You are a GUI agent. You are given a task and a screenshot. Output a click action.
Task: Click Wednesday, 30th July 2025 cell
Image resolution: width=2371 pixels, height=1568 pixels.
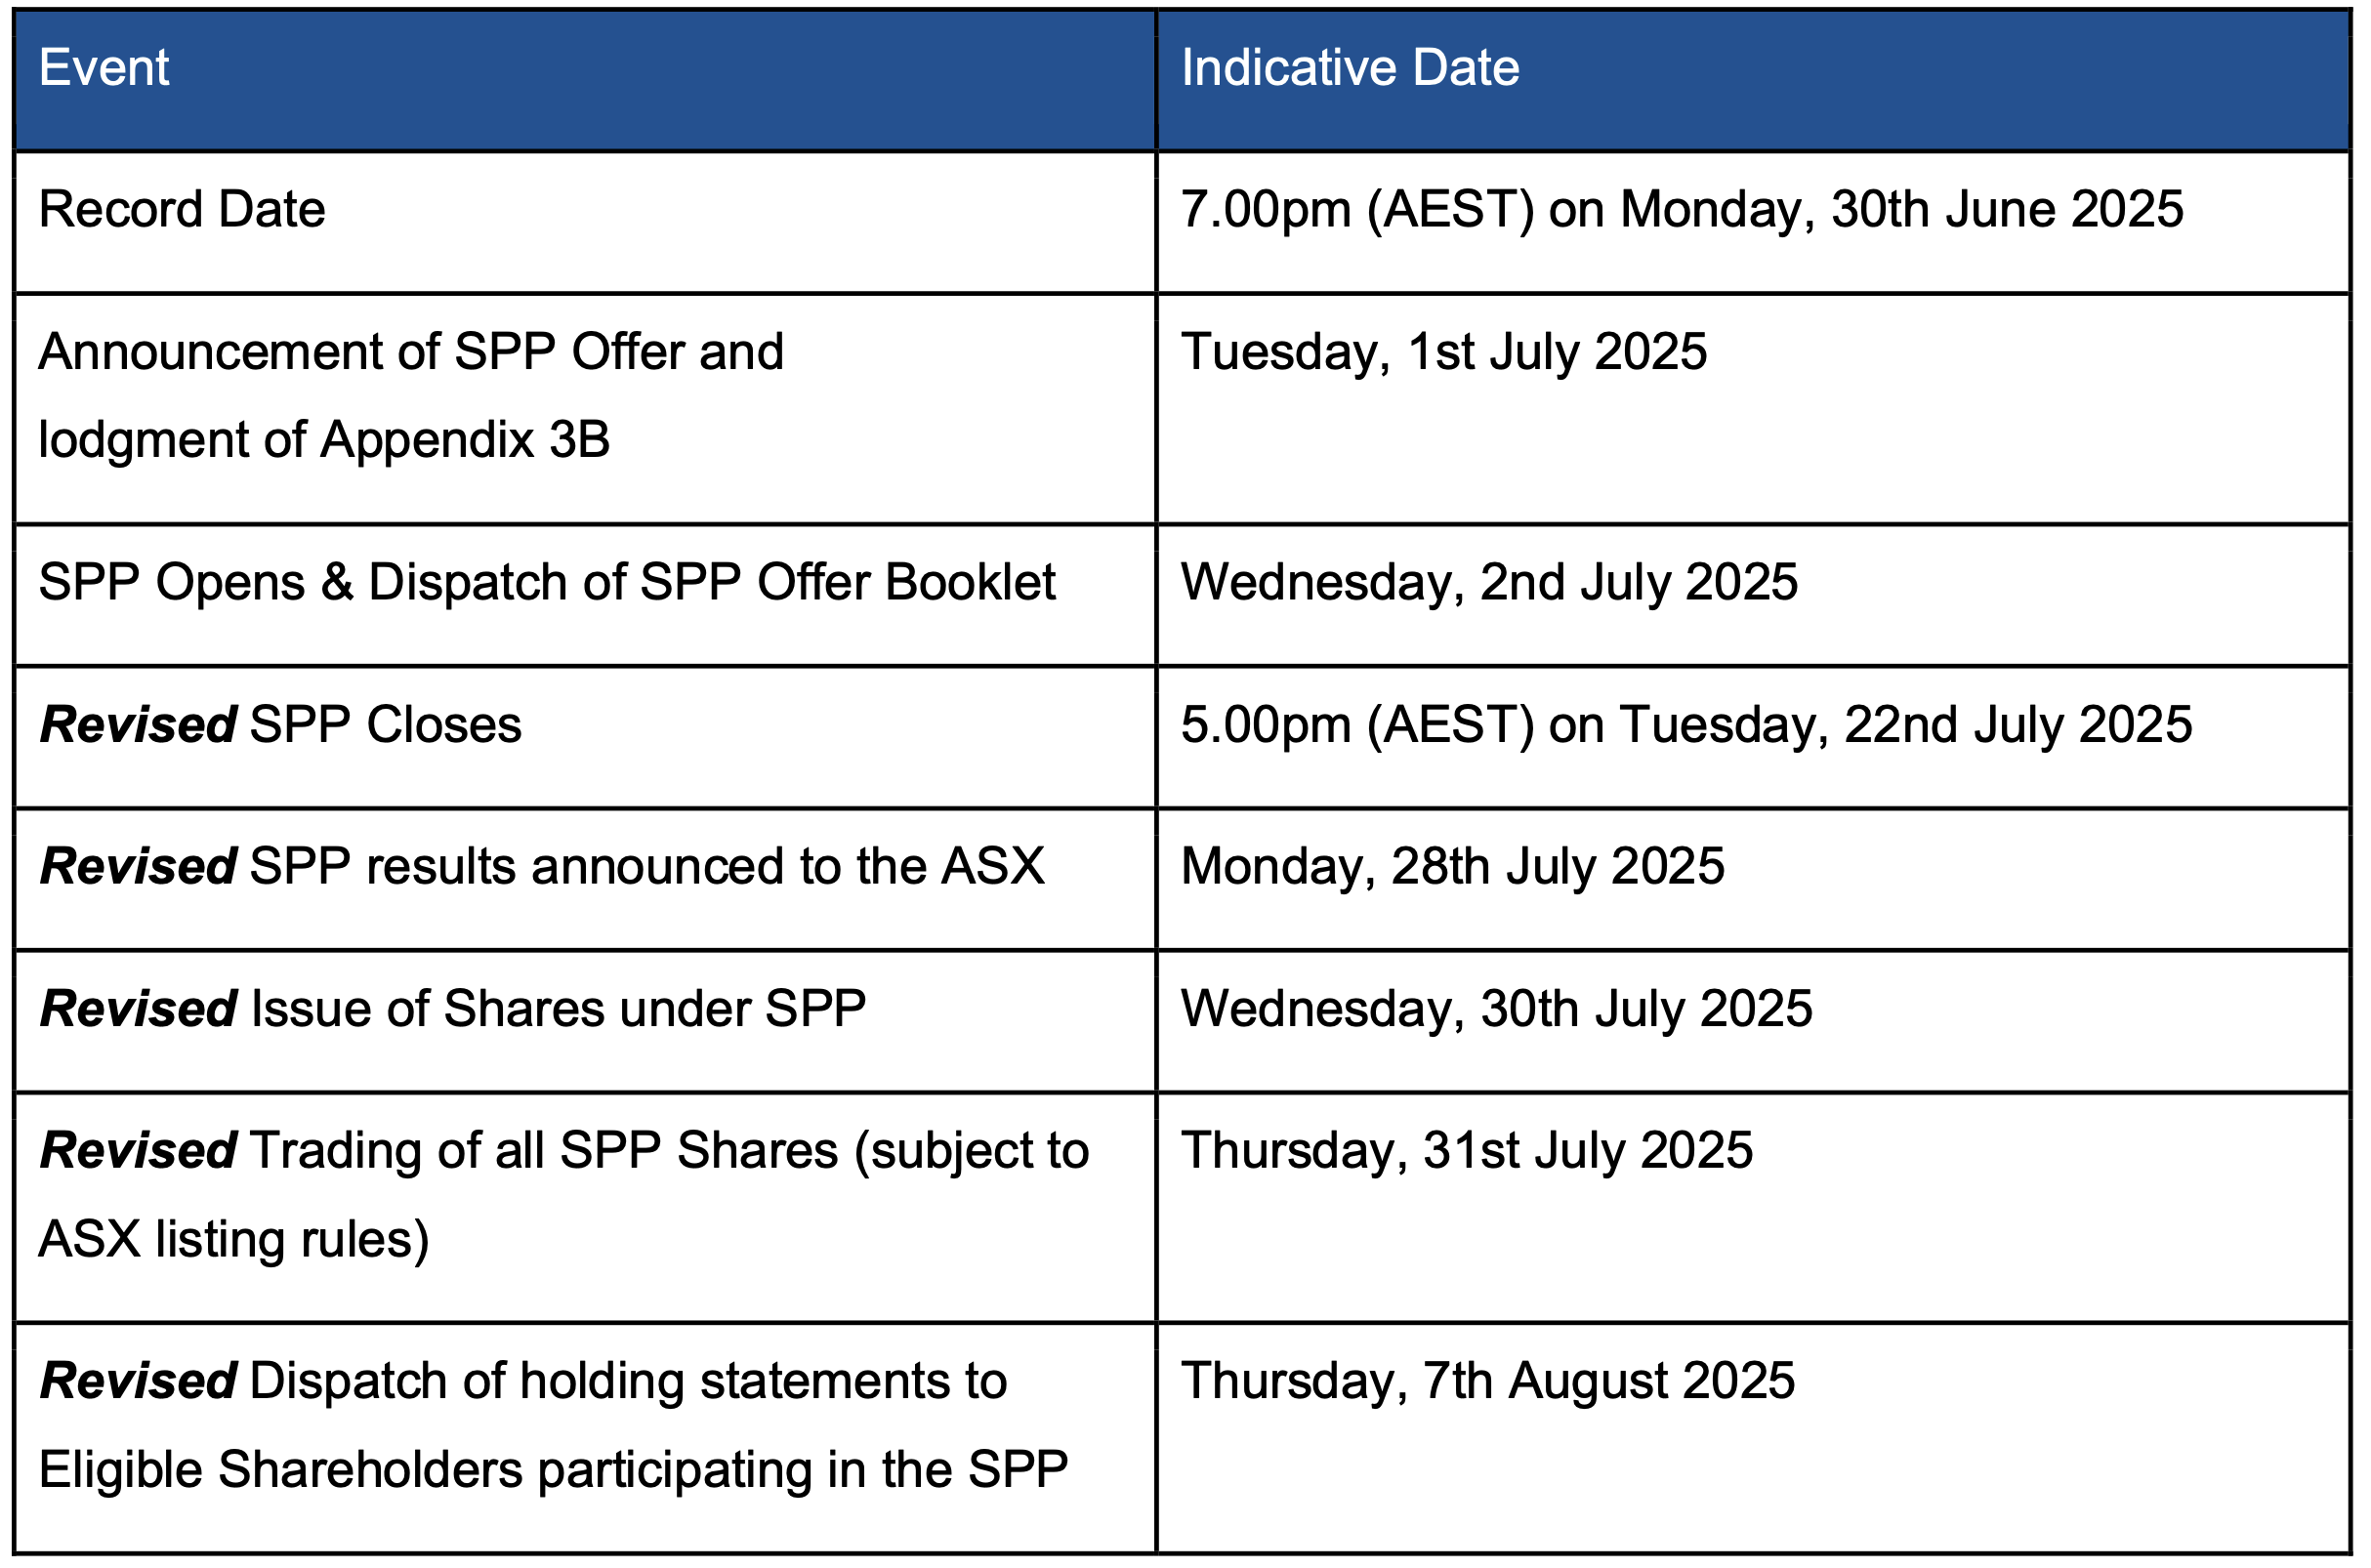pyautogui.click(x=1754, y=1022)
